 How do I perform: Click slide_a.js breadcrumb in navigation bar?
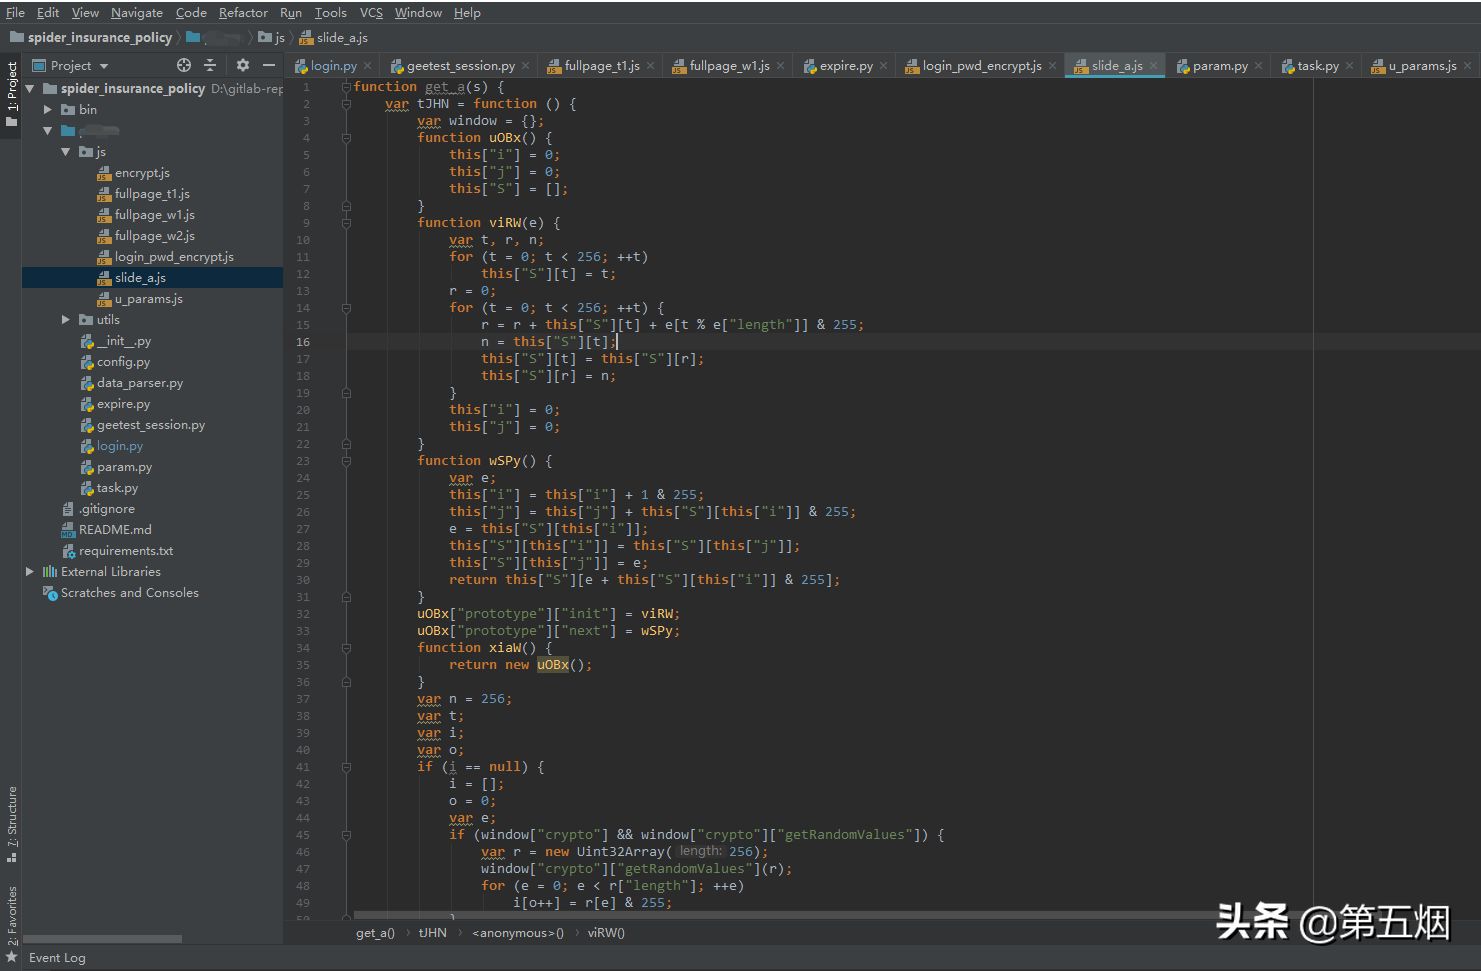[334, 37]
